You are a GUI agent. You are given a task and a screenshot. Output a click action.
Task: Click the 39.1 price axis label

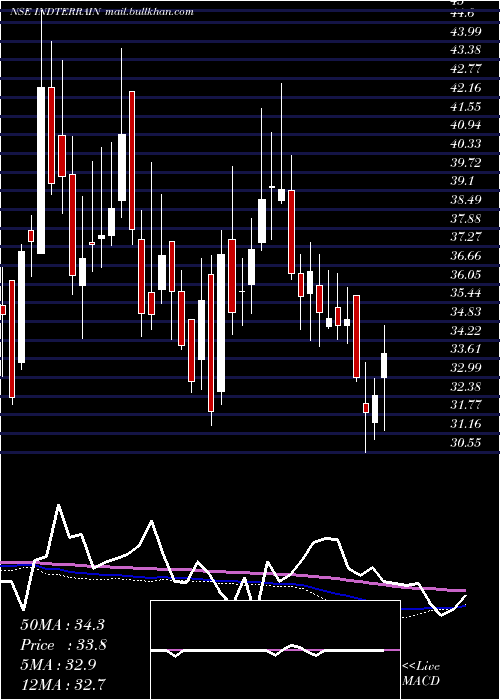click(x=462, y=181)
